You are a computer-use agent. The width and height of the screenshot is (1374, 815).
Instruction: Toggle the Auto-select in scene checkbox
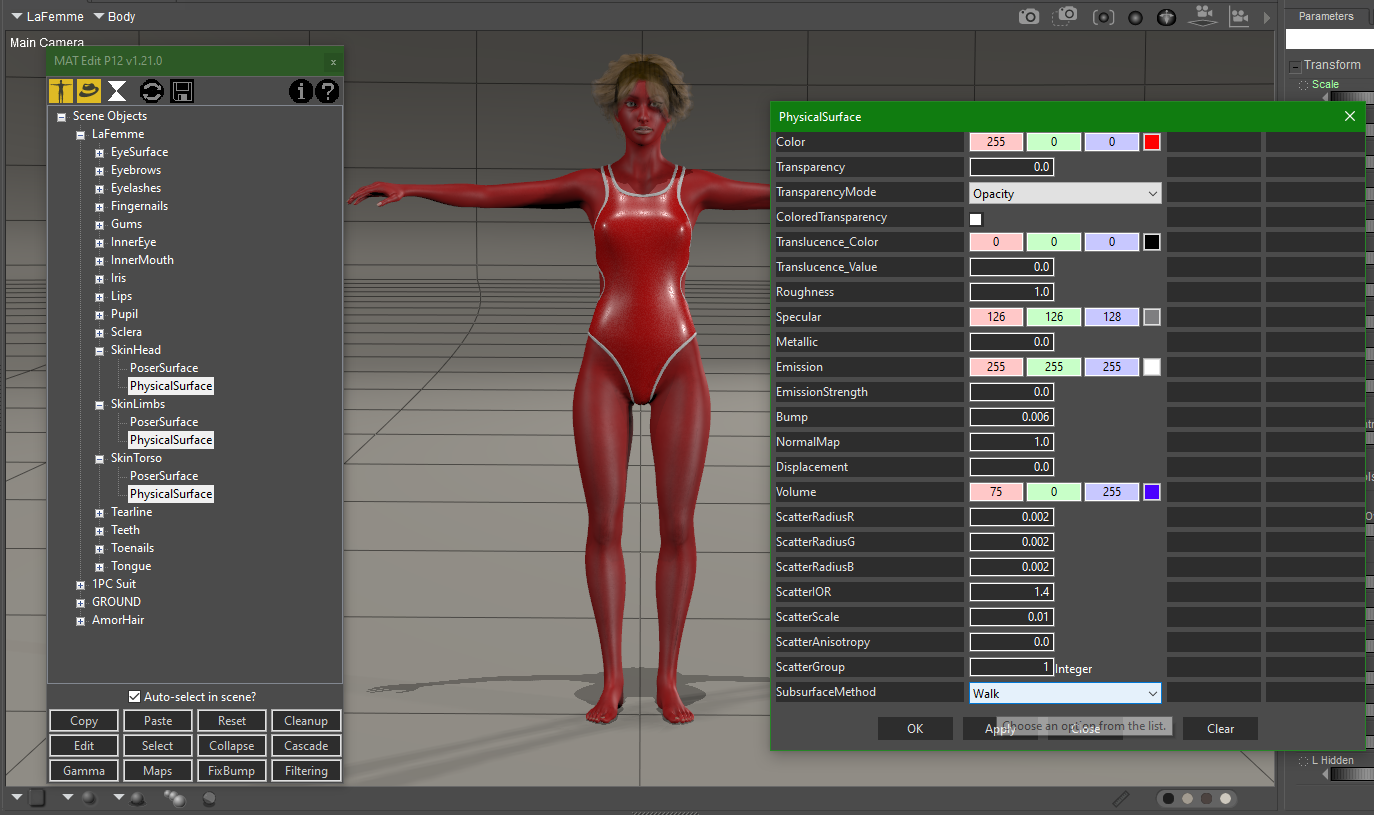click(135, 696)
